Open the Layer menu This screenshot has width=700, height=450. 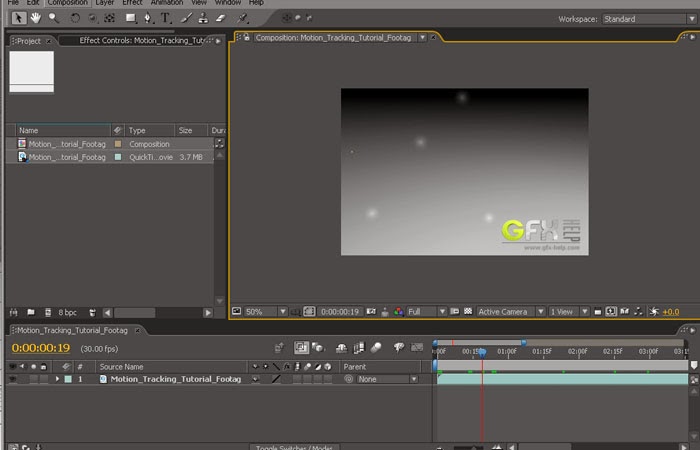[104, 3]
